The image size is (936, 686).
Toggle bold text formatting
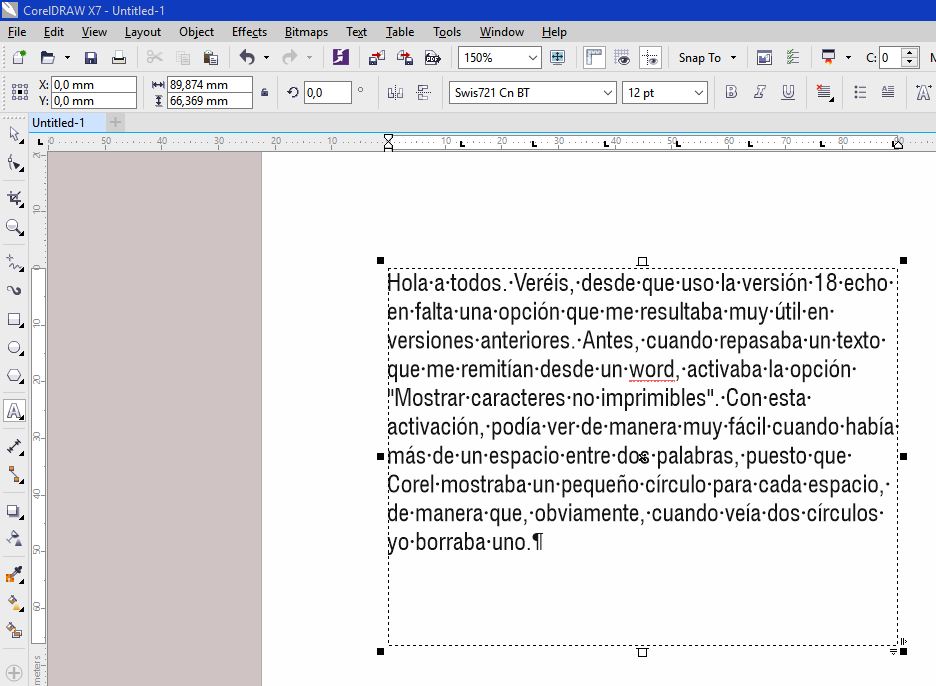[731, 93]
